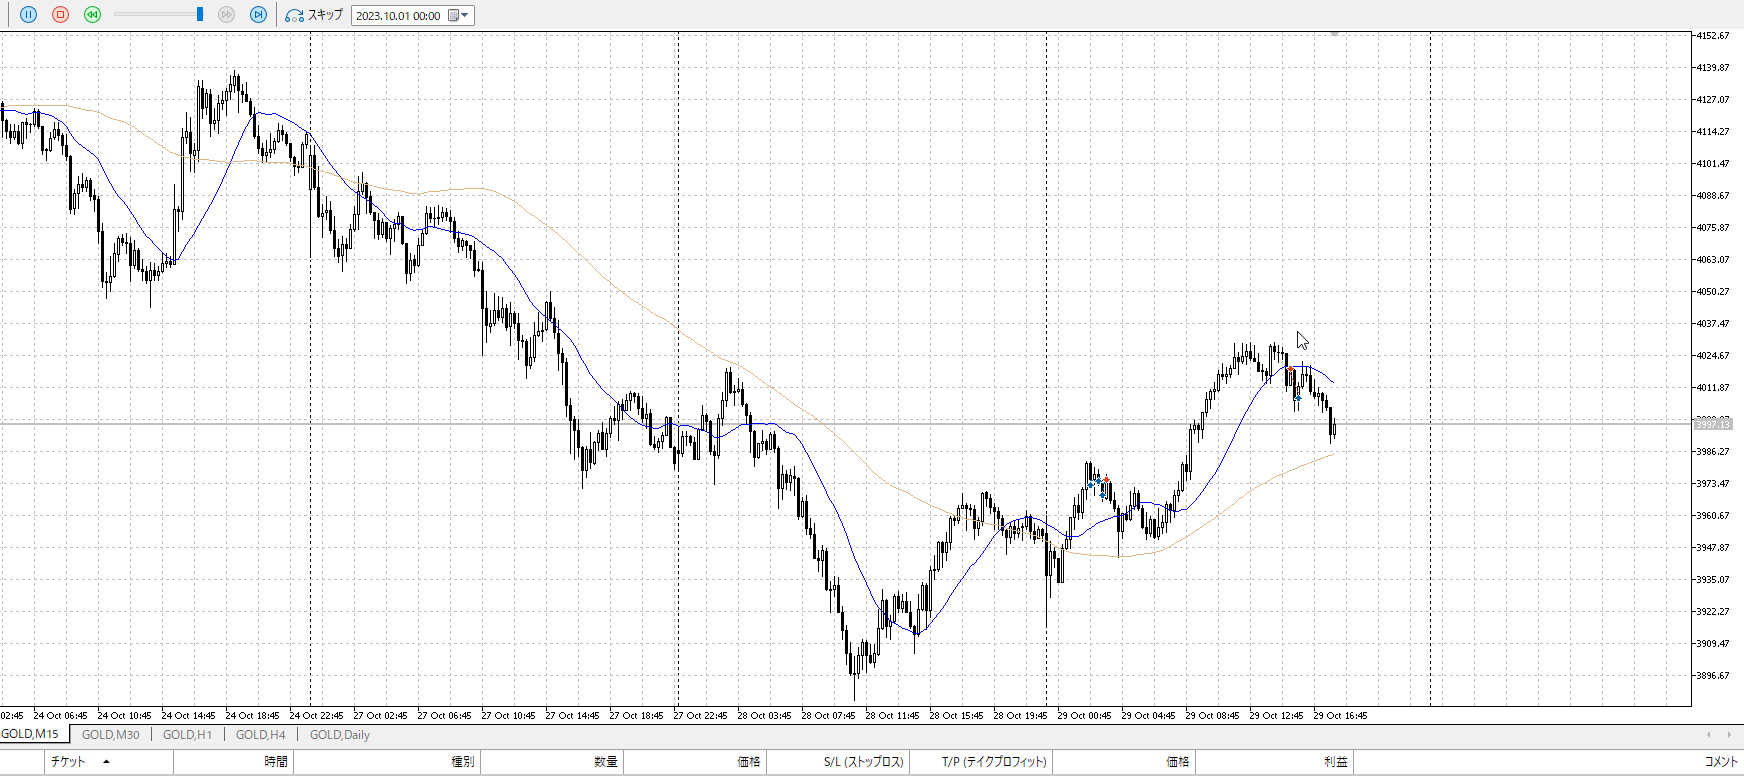Click the current price label 3997.13

pos(1712,424)
